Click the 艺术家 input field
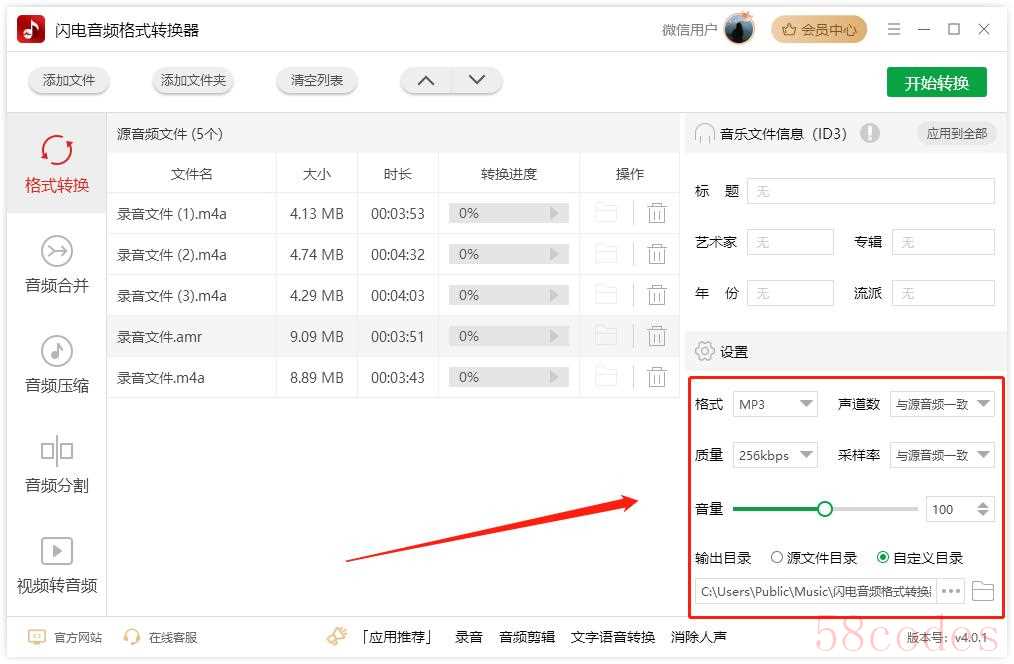This screenshot has height=664, width=1014. click(x=790, y=242)
